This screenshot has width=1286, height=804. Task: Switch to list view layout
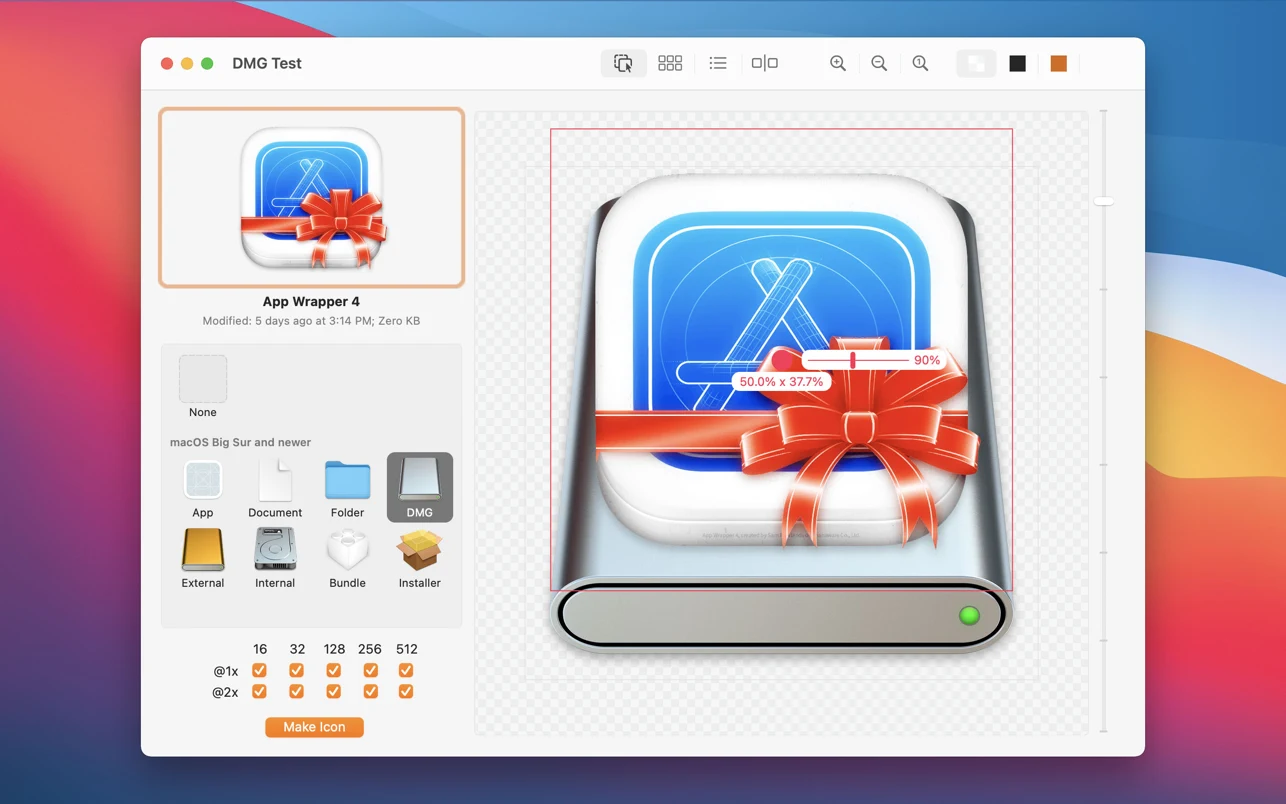coord(718,63)
